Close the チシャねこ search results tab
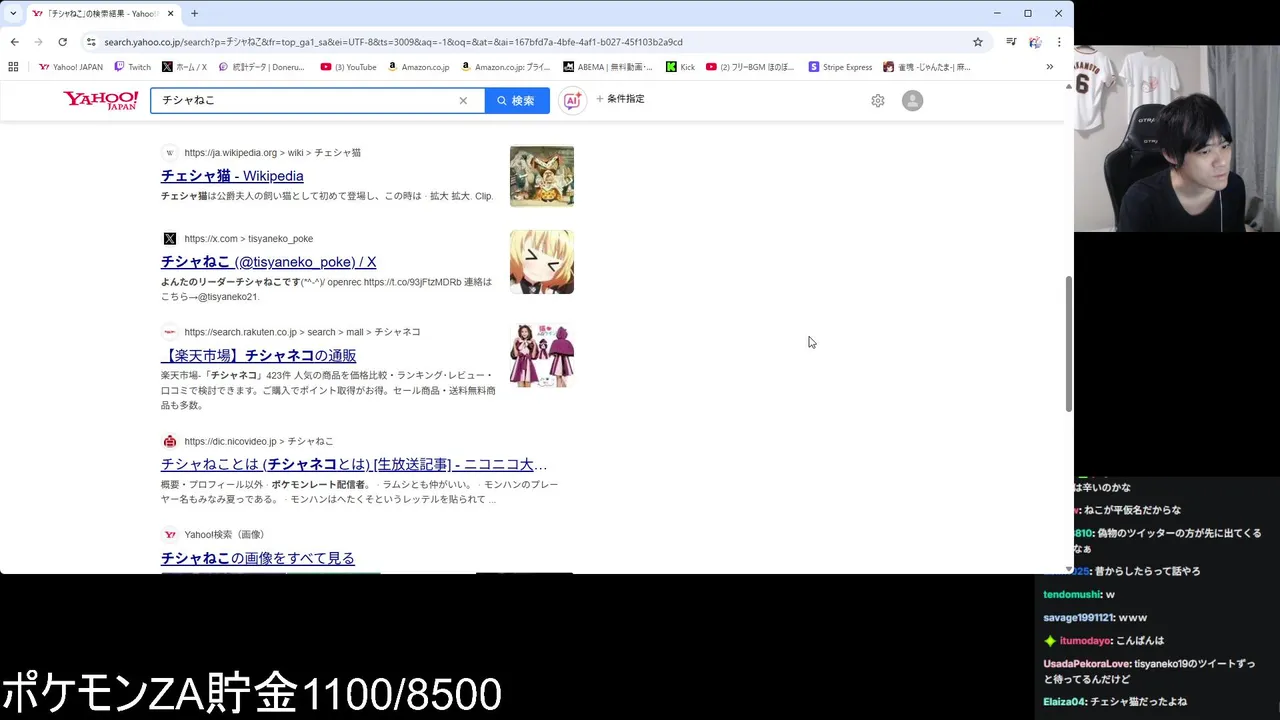Screen dimensions: 1280x720 [x=170, y=13]
